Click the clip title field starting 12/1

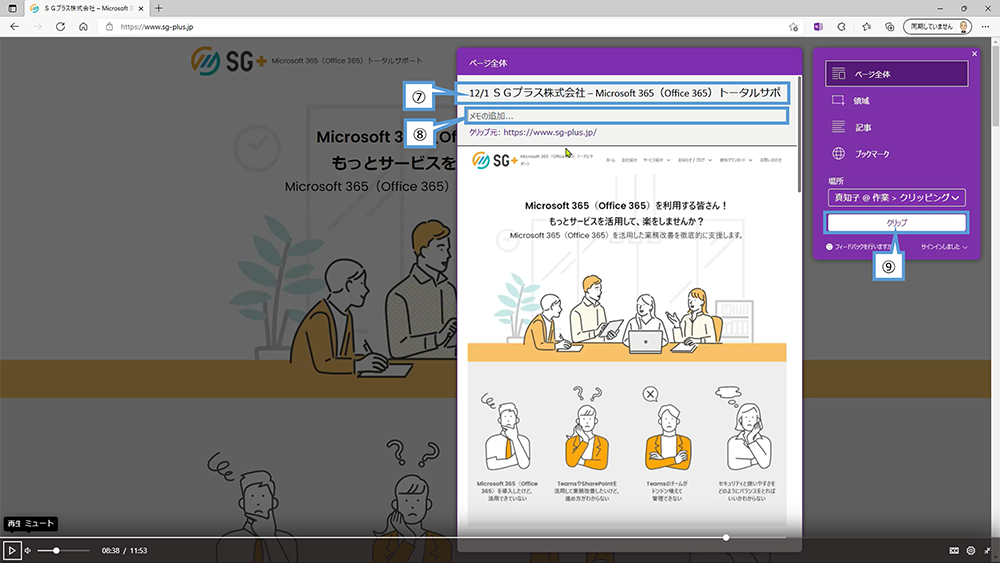pyautogui.click(x=624, y=93)
